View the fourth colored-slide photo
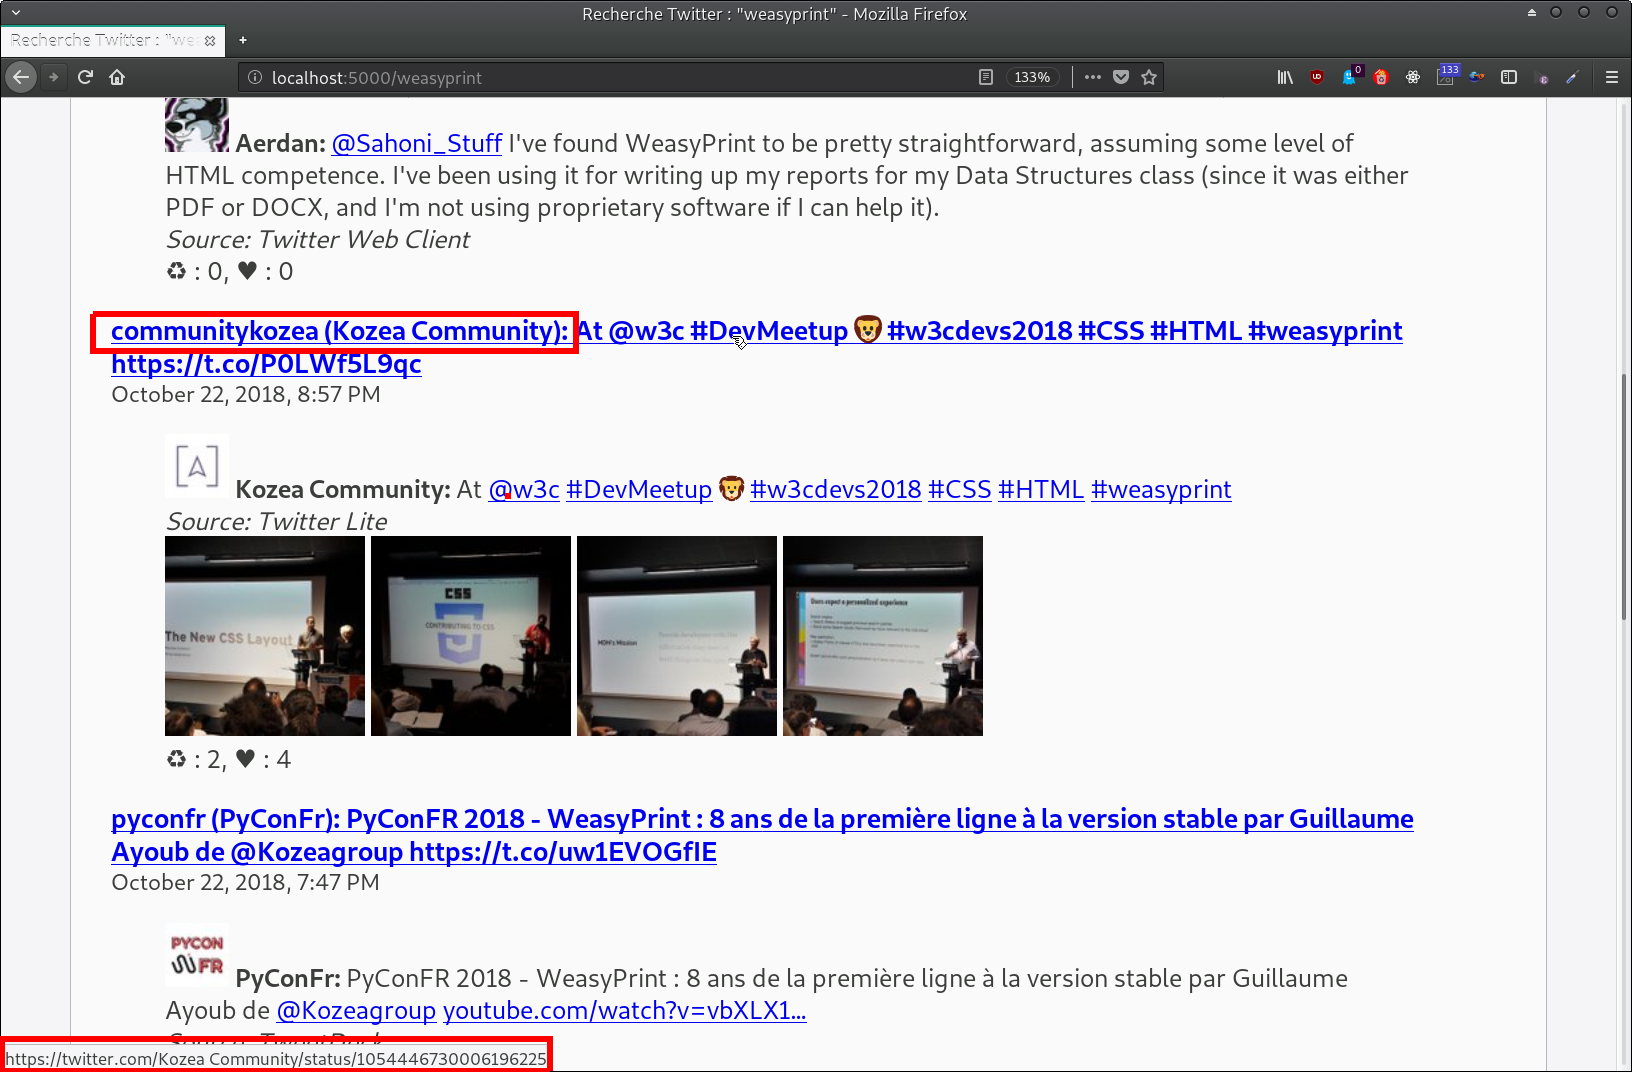The height and width of the screenshot is (1072, 1632). 883,636
